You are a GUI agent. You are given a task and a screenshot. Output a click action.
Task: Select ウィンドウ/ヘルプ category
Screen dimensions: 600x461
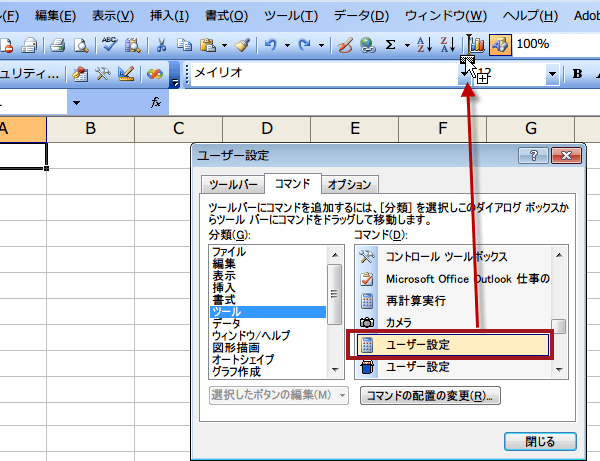coord(267,336)
